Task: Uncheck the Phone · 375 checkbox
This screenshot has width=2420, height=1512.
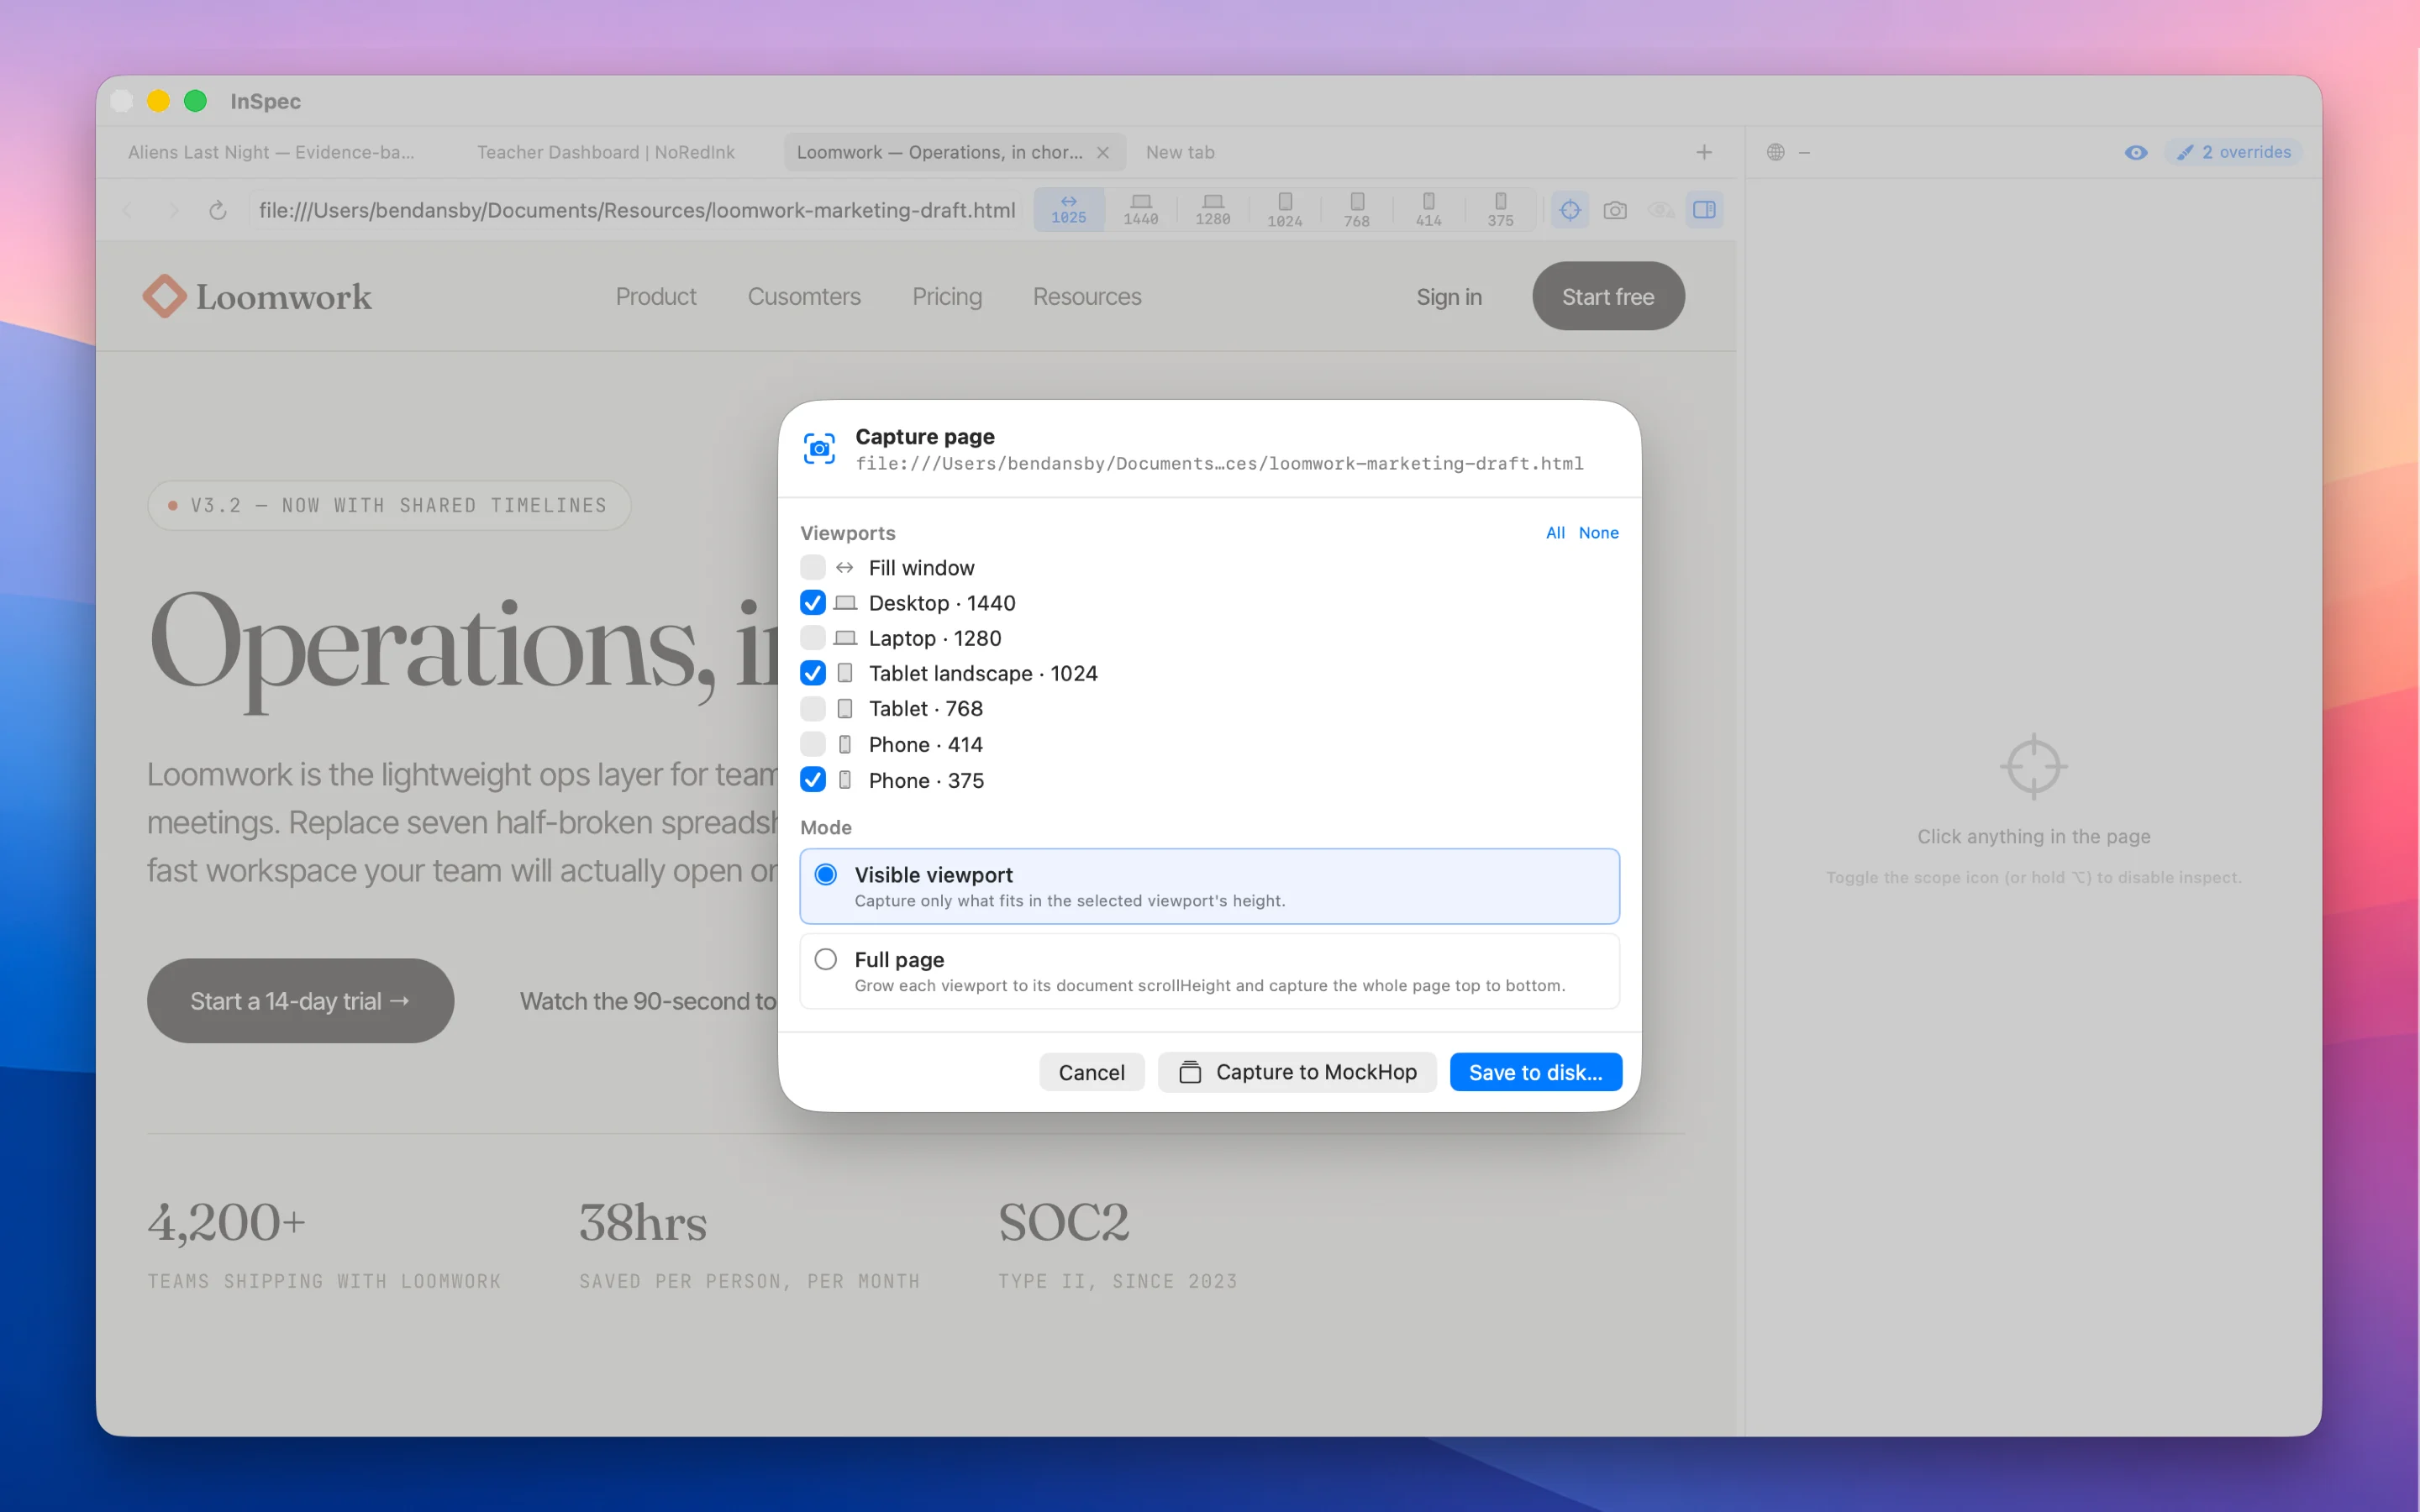Action: click(x=813, y=780)
